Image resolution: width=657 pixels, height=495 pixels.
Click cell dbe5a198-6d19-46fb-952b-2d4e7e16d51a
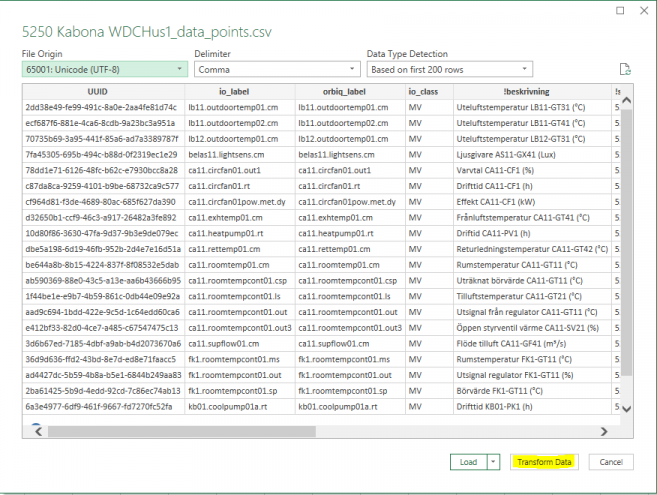[103, 249]
